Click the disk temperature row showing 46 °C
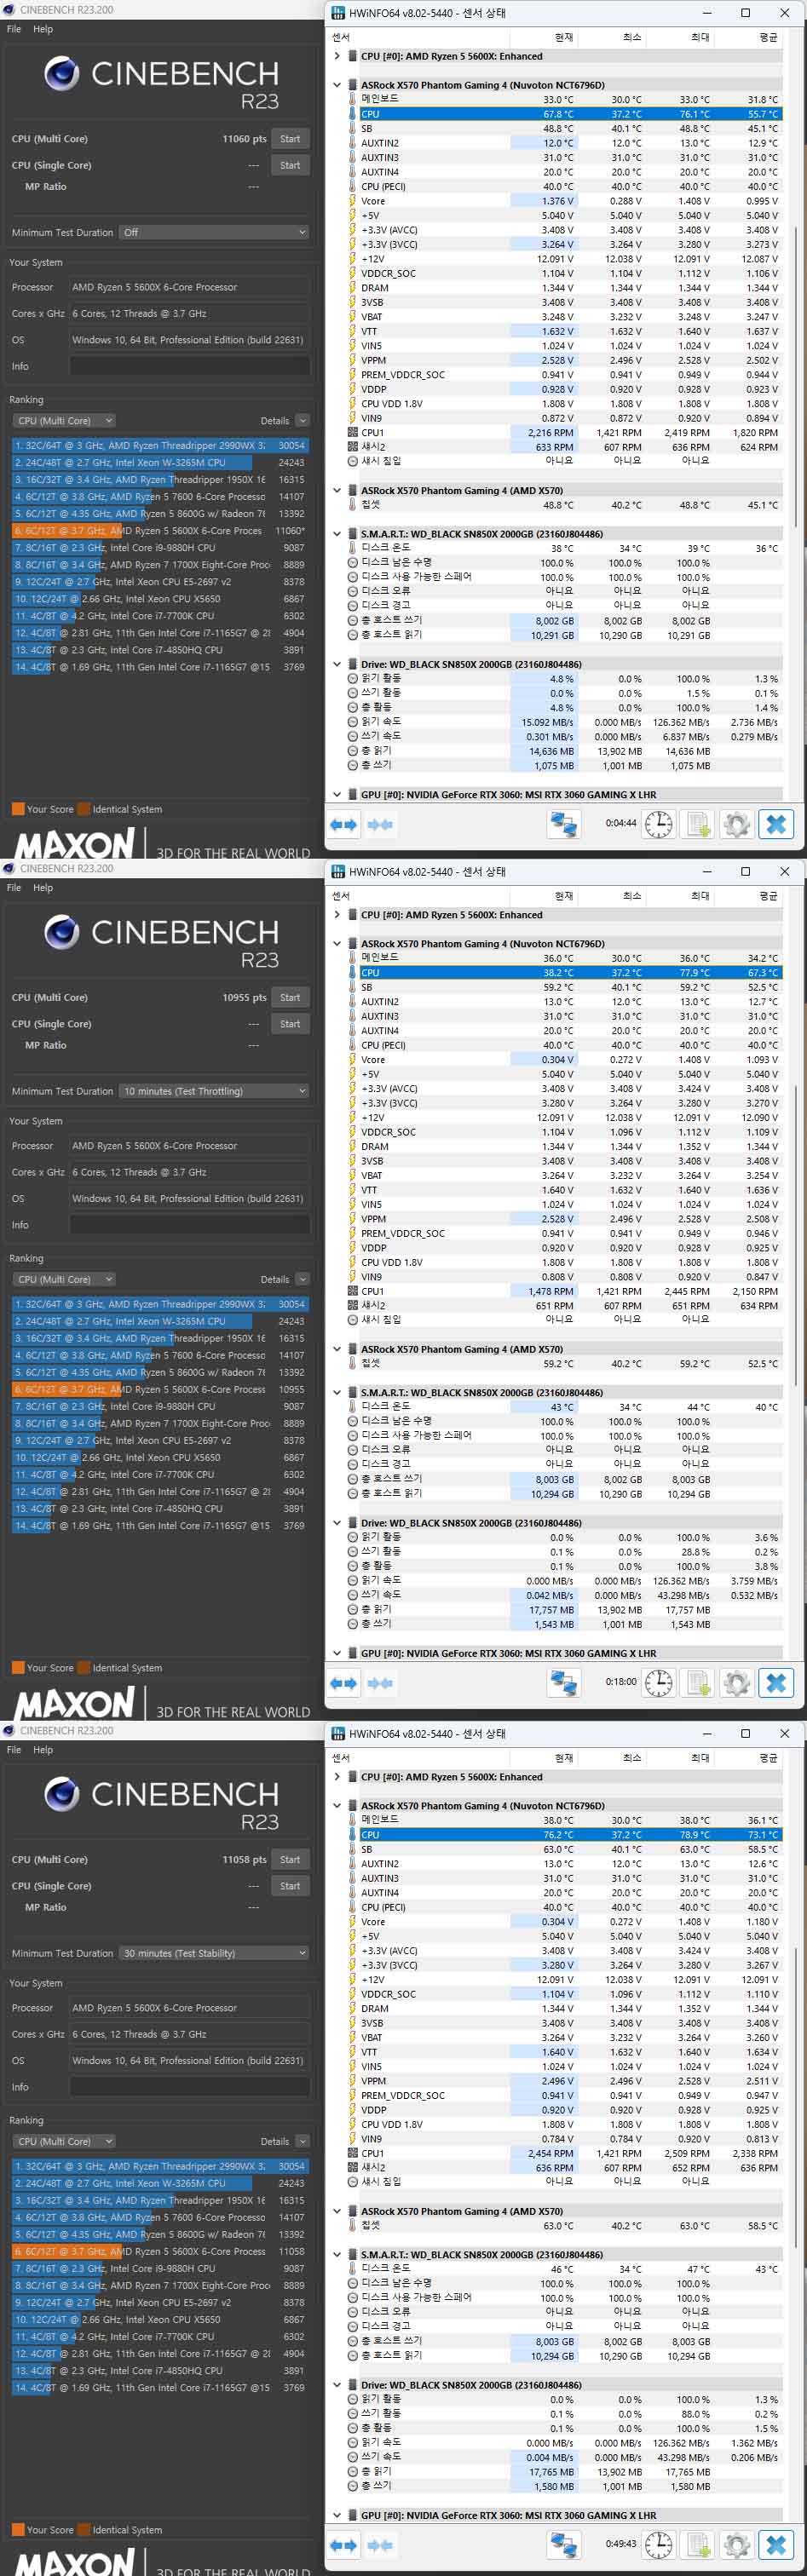The height and width of the screenshot is (2576, 807). click(564, 2270)
